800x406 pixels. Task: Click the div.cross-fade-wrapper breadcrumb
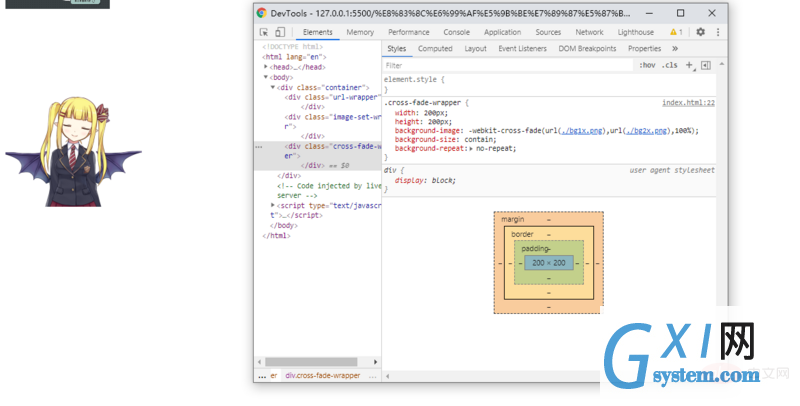(322, 375)
